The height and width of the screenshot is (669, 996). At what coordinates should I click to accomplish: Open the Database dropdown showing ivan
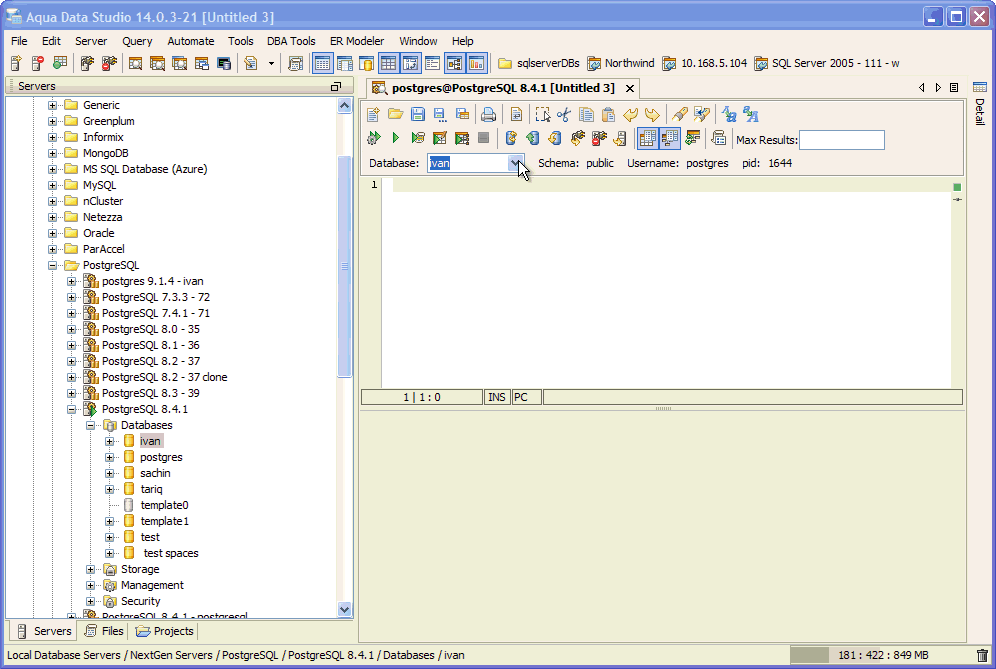(x=516, y=163)
